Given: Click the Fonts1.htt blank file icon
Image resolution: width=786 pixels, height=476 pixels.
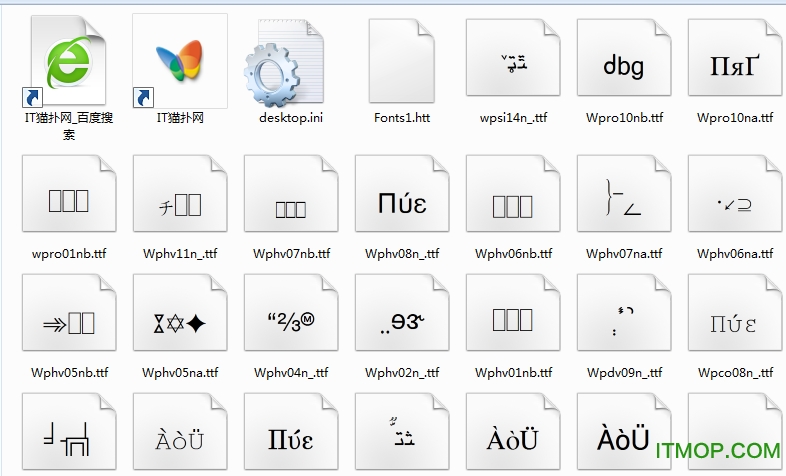Looking at the screenshot, I should (402, 62).
